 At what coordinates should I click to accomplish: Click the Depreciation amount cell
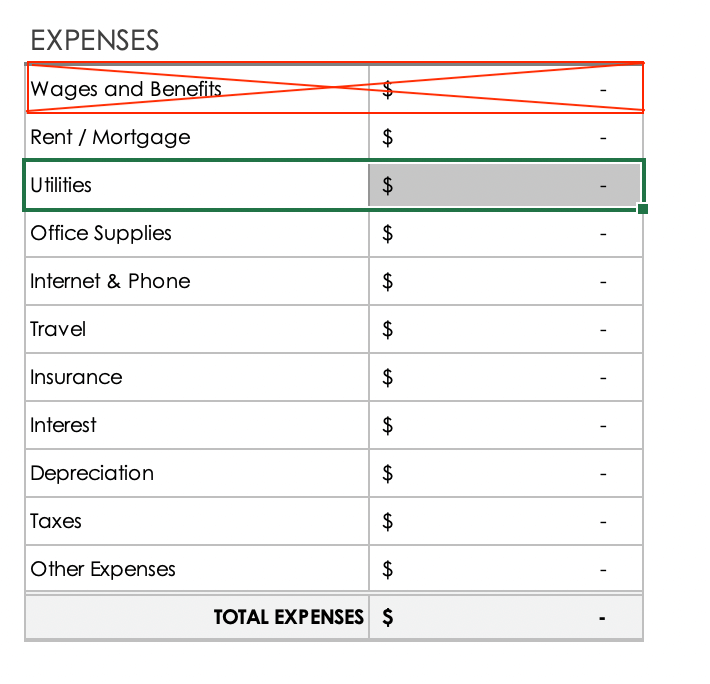(505, 473)
